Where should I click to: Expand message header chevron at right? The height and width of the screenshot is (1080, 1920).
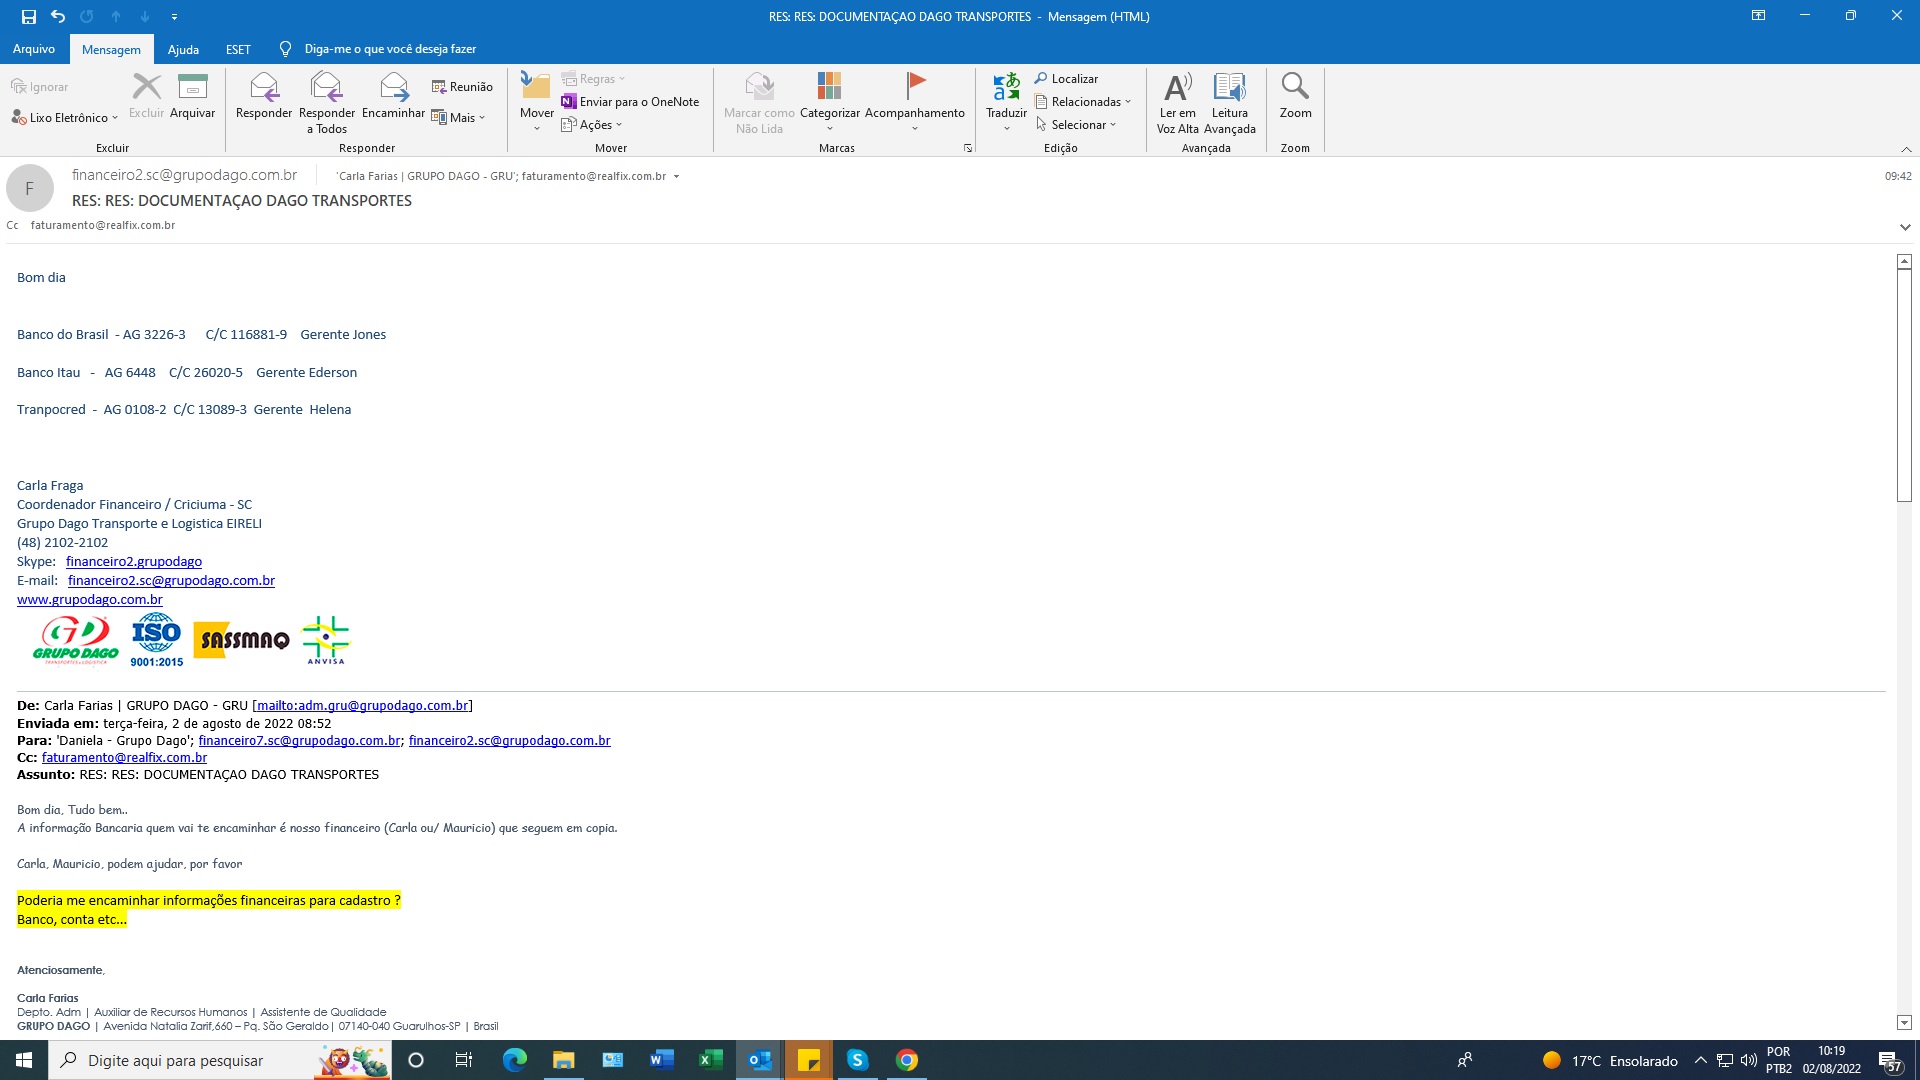[1905, 227]
